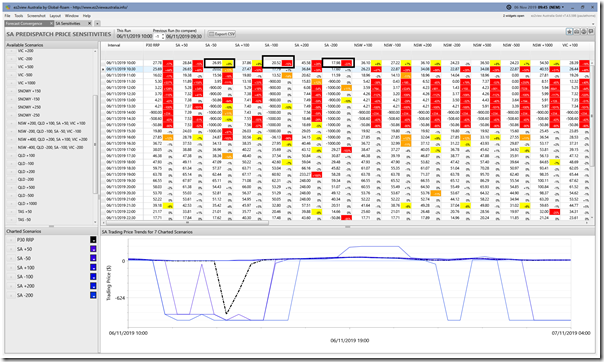
Task: Open the Screenshot menu
Action: [x=36, y=16]
